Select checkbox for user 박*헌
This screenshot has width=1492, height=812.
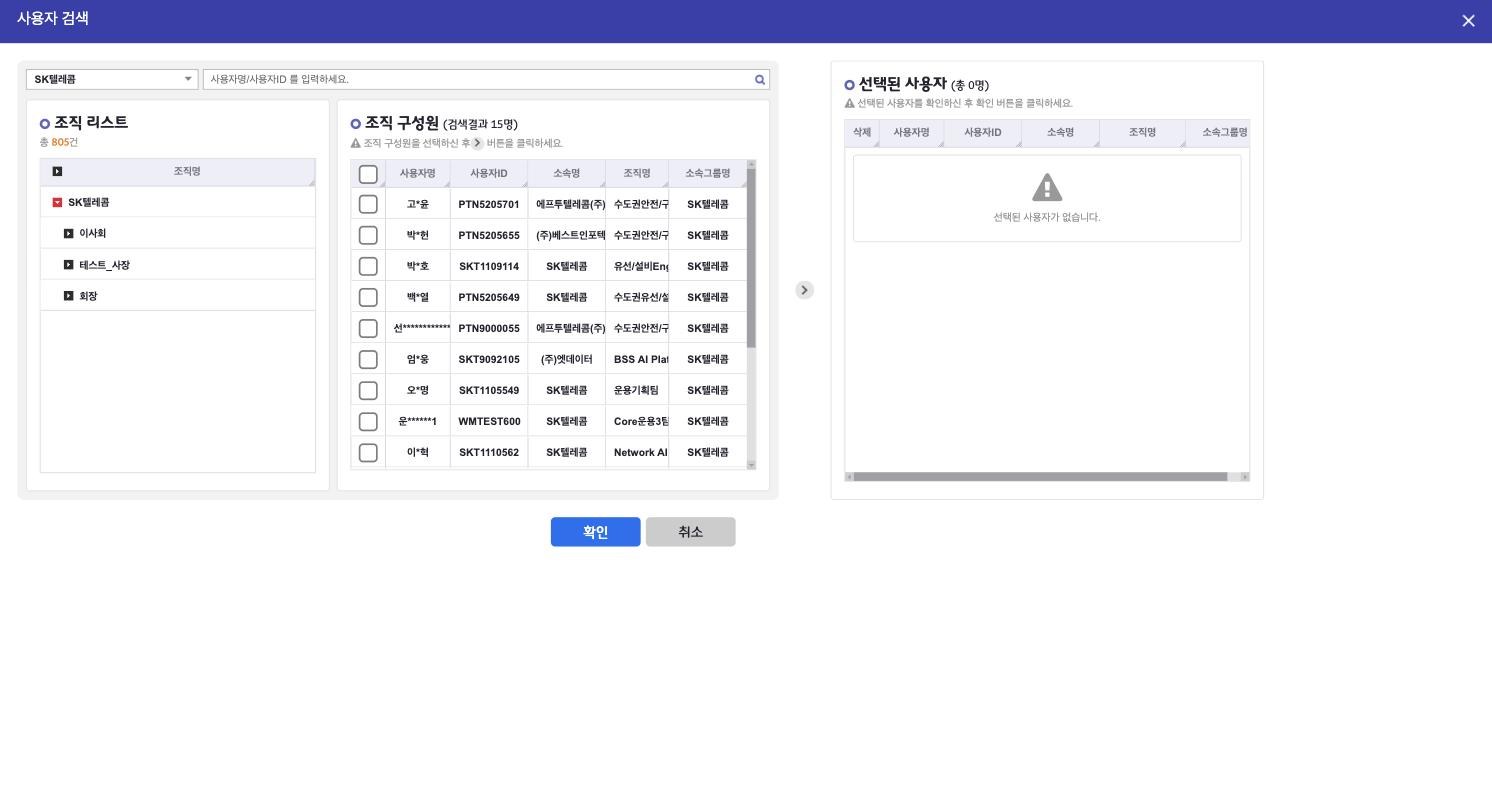[x=368, y=235]
